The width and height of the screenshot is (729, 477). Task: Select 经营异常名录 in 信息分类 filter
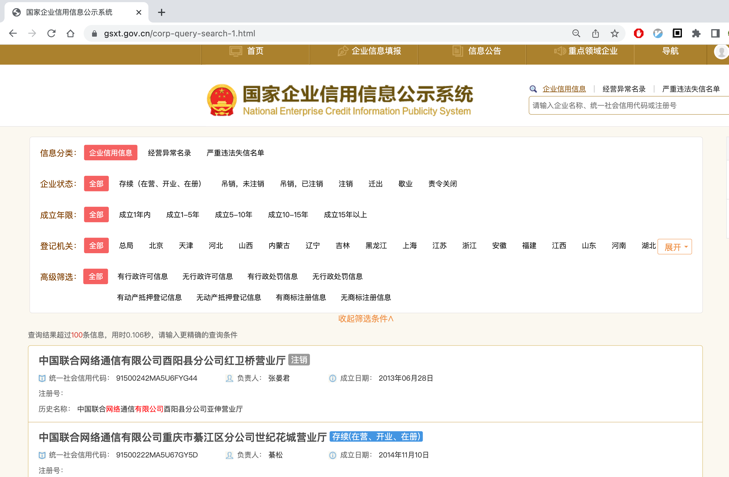[x=169, y=153]
